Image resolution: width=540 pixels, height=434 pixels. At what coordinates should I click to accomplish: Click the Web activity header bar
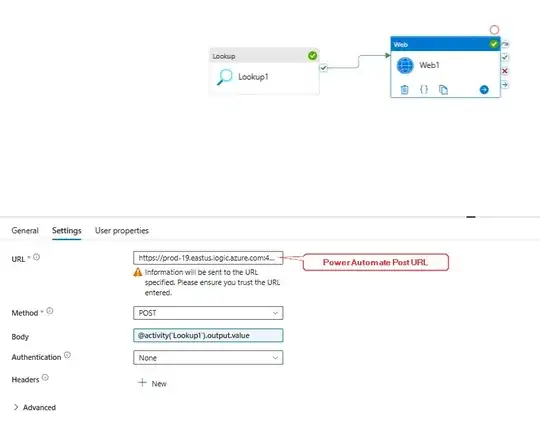tap(445, 44)
